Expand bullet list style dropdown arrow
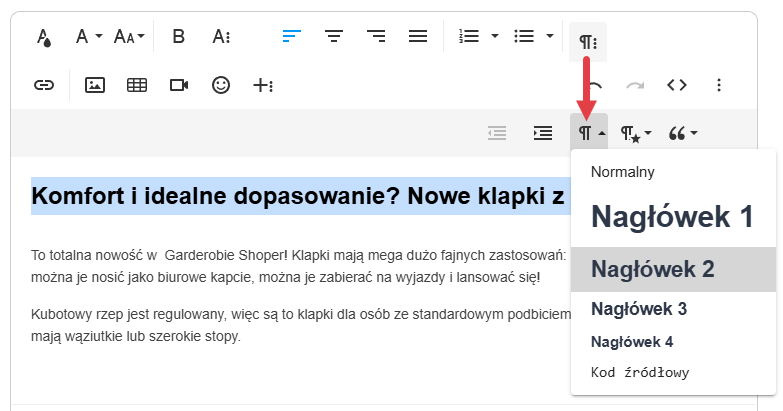The width and height of the screenshot is (783, 411). pos(549,36)
